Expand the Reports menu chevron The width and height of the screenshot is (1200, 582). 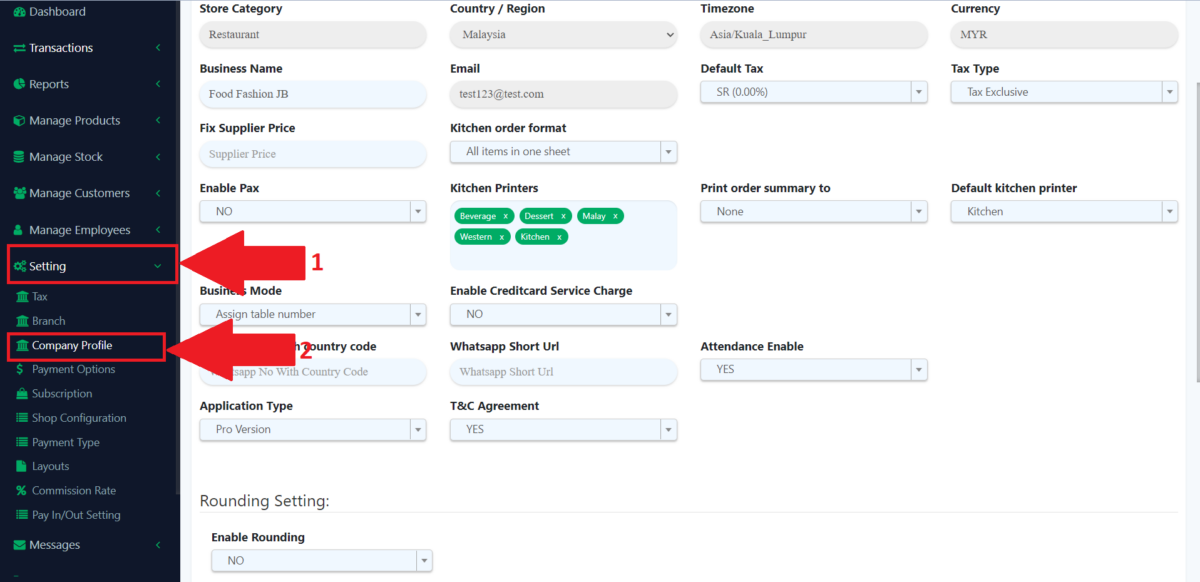pyautogui.click(x=158, y=84)
